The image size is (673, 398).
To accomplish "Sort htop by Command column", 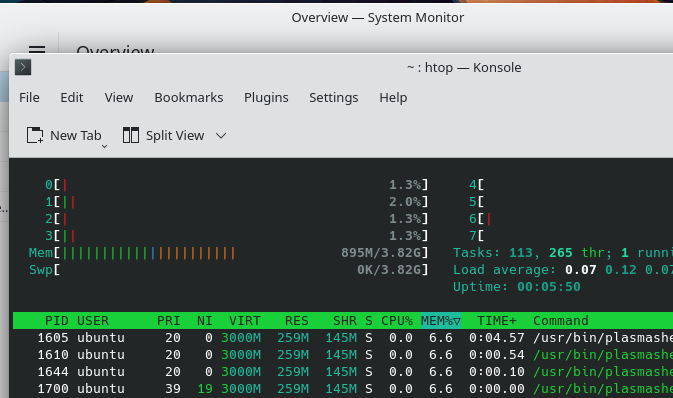I will (x=561, y=321).
